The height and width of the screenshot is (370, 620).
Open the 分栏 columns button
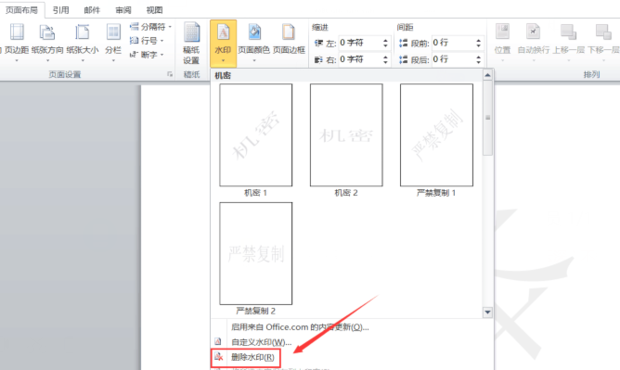[x=113, y=43]
